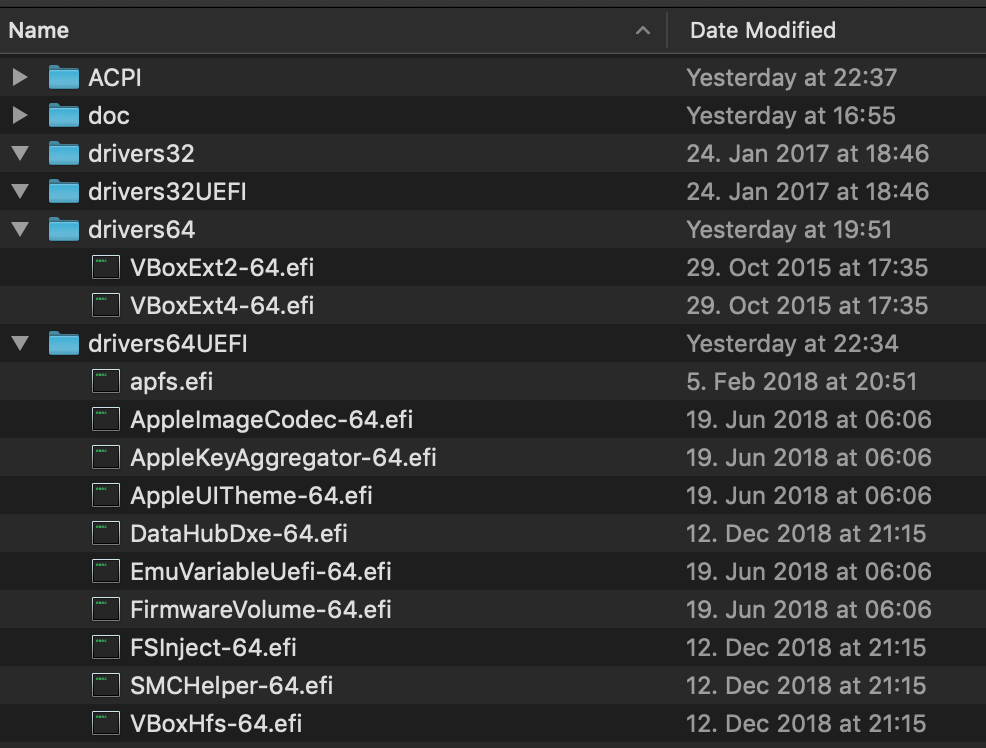Expand the doc folder disclosure triangle

tap(20, 115)
